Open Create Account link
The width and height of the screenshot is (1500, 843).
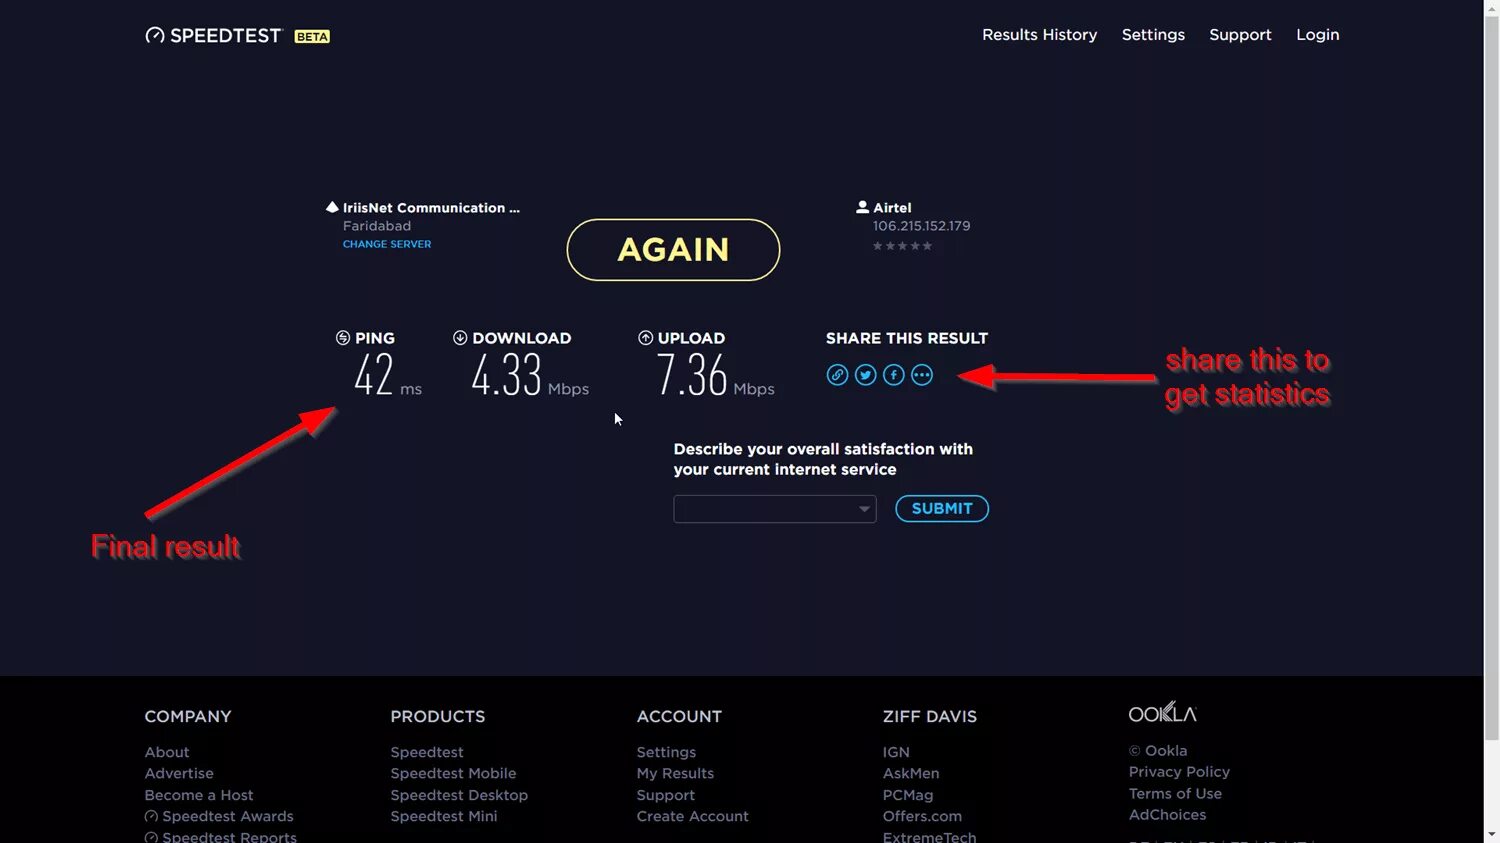click(x=692, y=816)
